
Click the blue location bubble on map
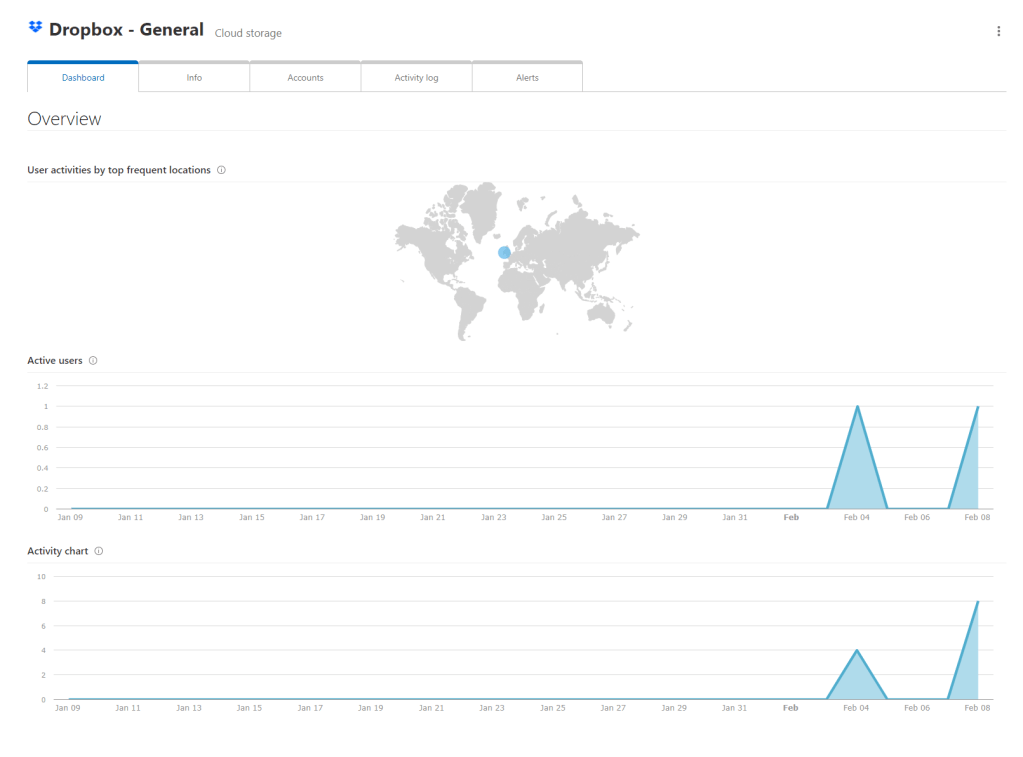click(504, 252)
